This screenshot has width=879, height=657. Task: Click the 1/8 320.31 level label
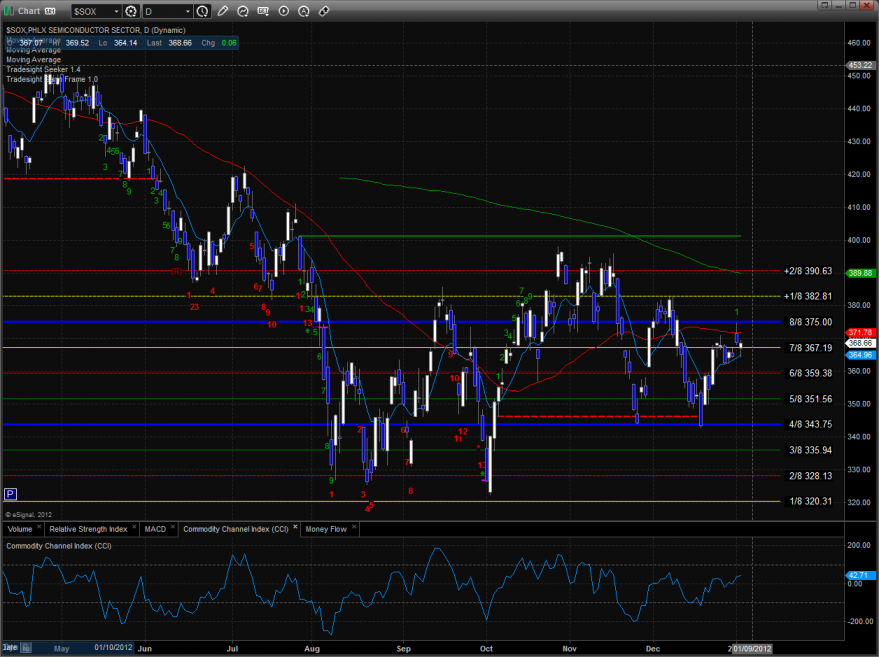pyautogui.click(x=811, y=502)
